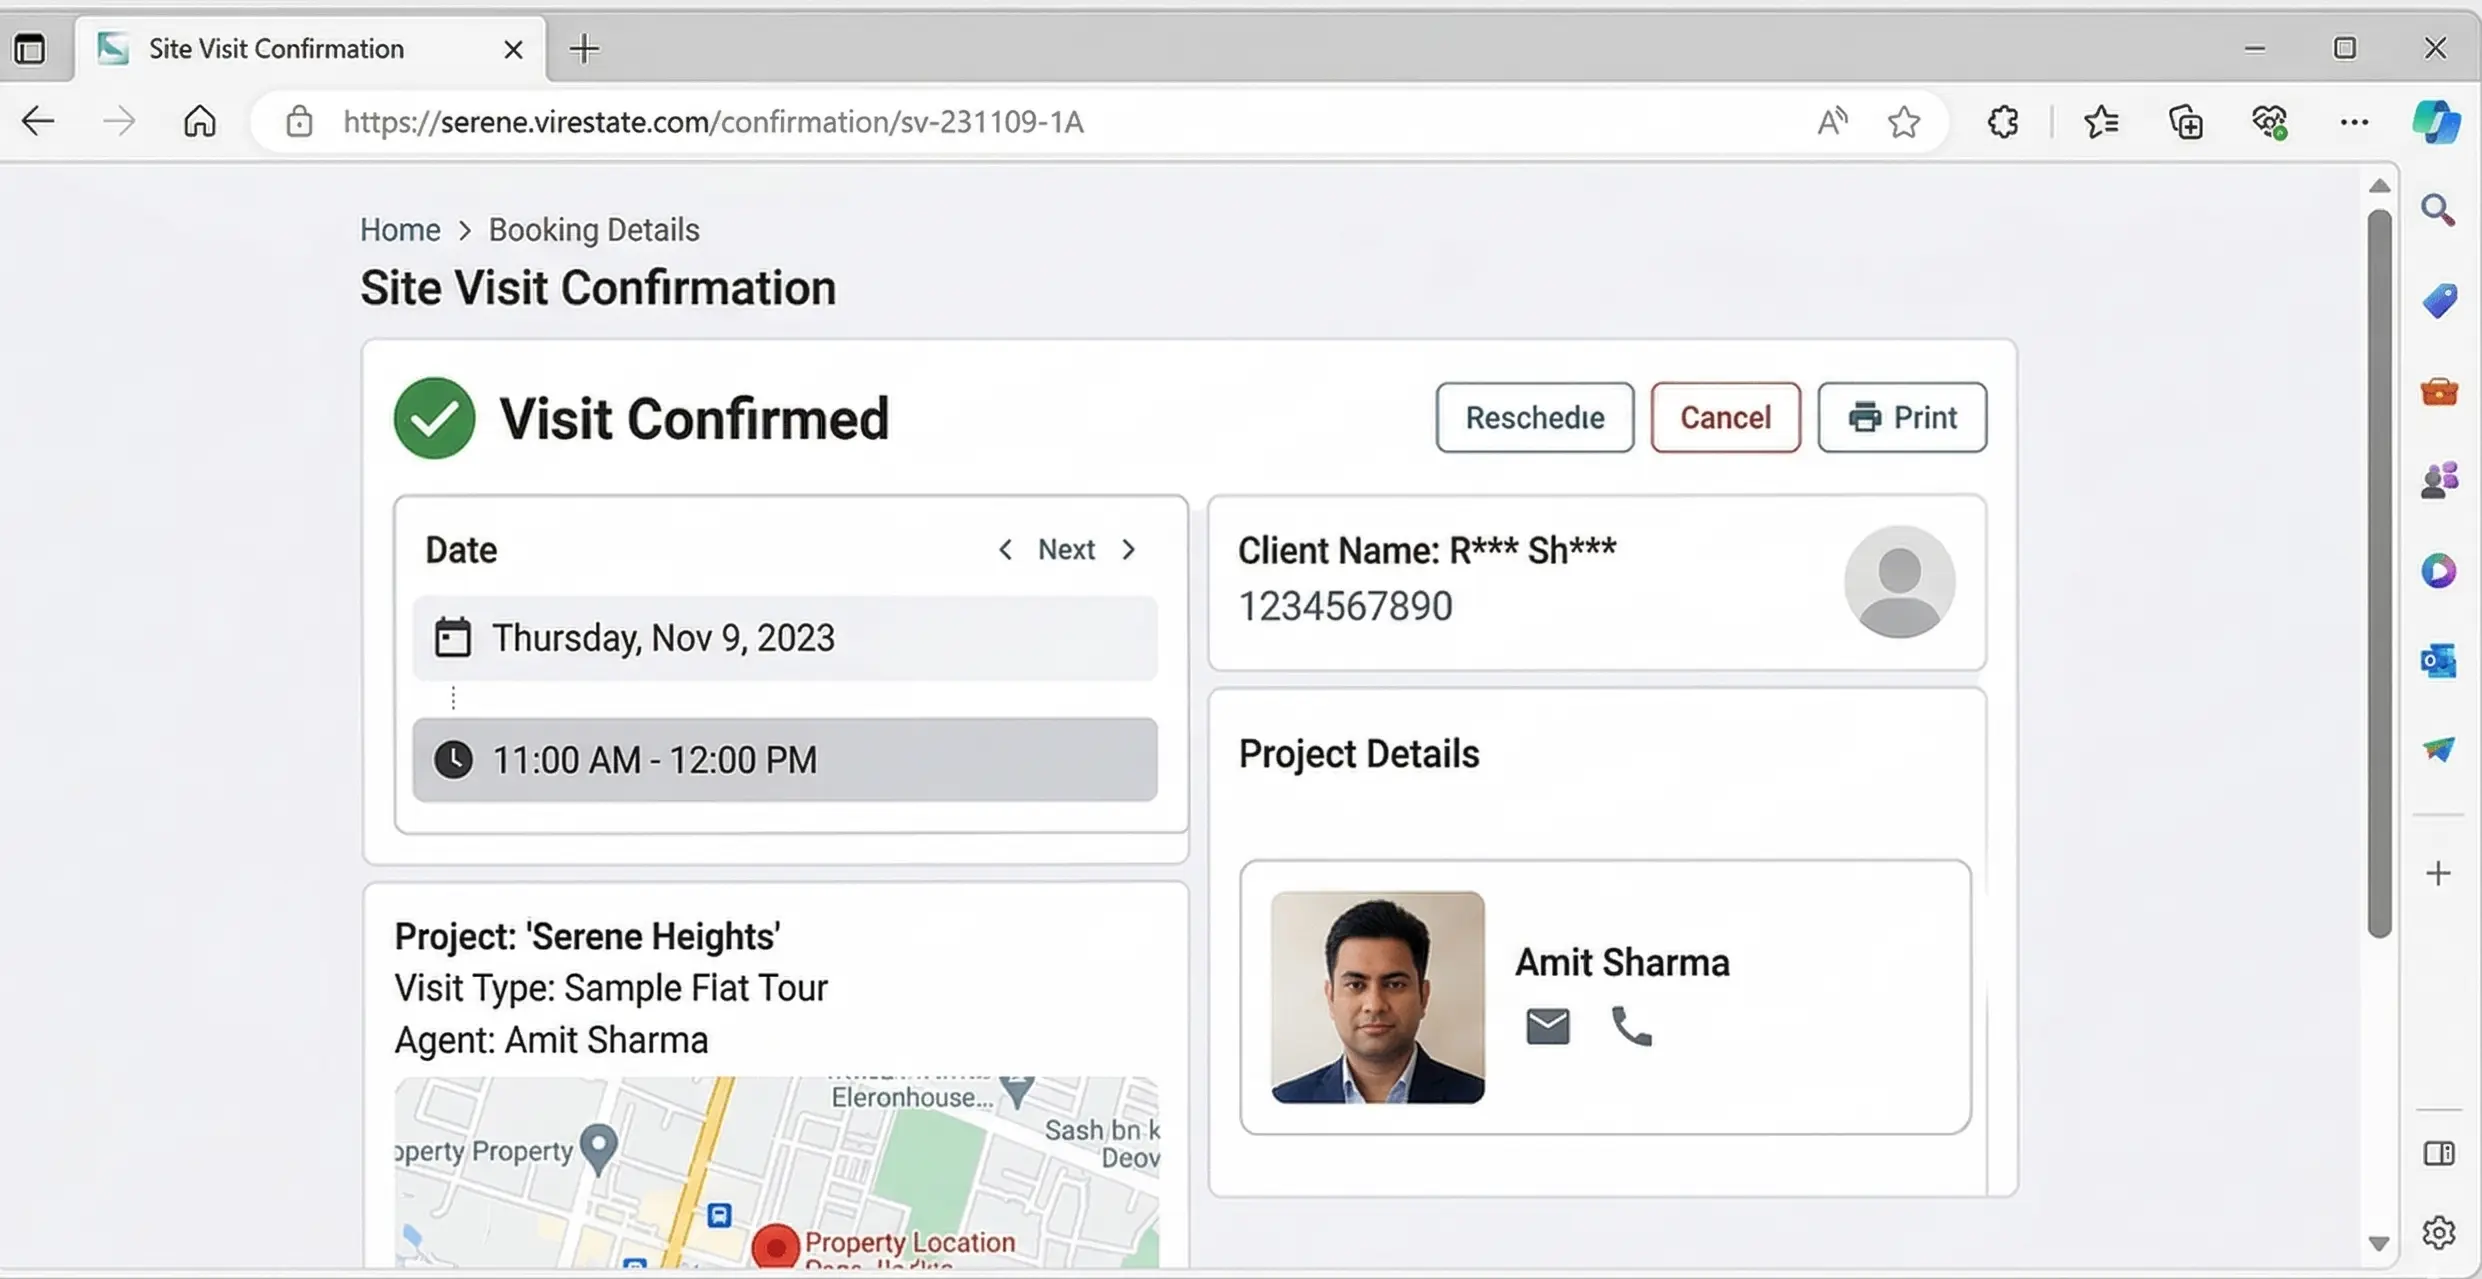Navigate to Home breadcrumb link
Image resolution: width=2482 pixels, height=1279 pixels.
coord(400,230)
